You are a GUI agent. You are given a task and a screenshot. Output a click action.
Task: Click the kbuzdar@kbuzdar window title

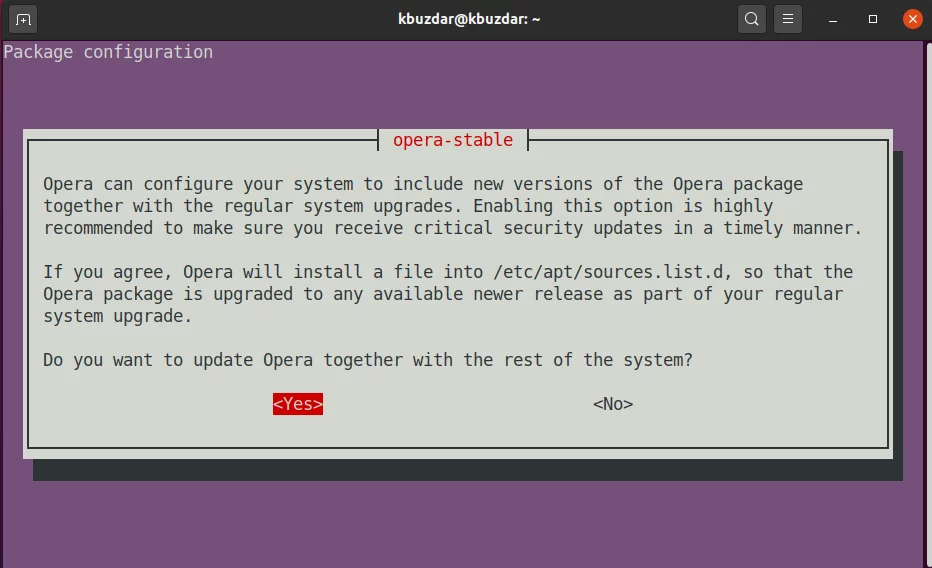[x=469, y=19]
